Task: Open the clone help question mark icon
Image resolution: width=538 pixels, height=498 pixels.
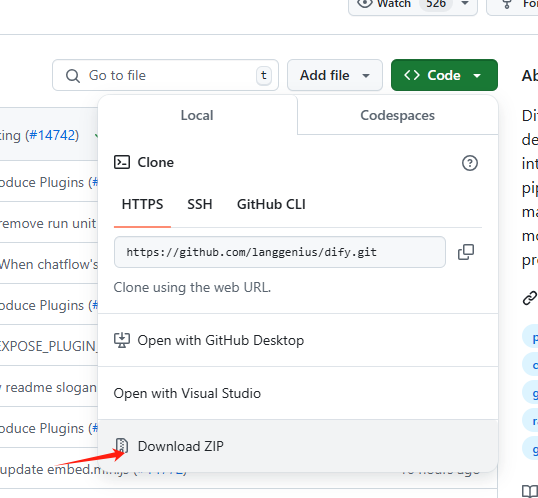Action: click(x=470, y=163)
